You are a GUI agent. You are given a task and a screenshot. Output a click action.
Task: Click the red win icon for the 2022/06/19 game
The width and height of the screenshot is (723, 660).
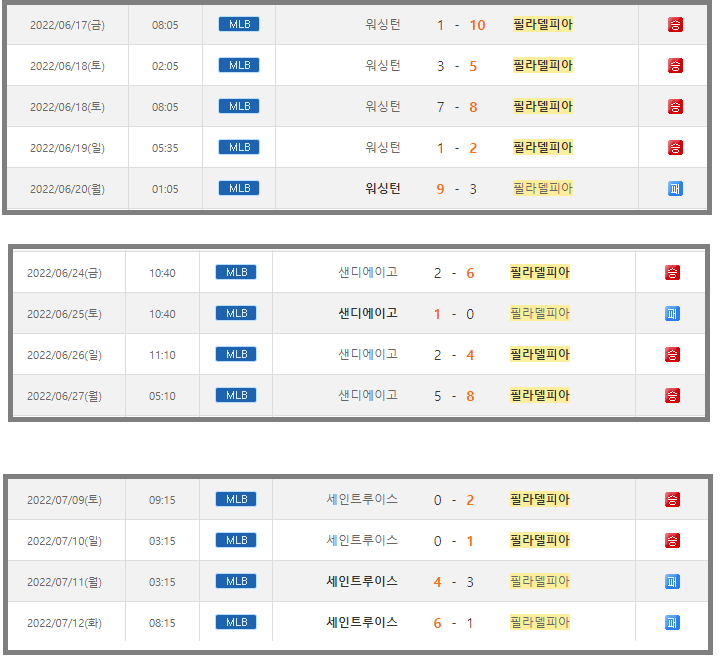675,147
